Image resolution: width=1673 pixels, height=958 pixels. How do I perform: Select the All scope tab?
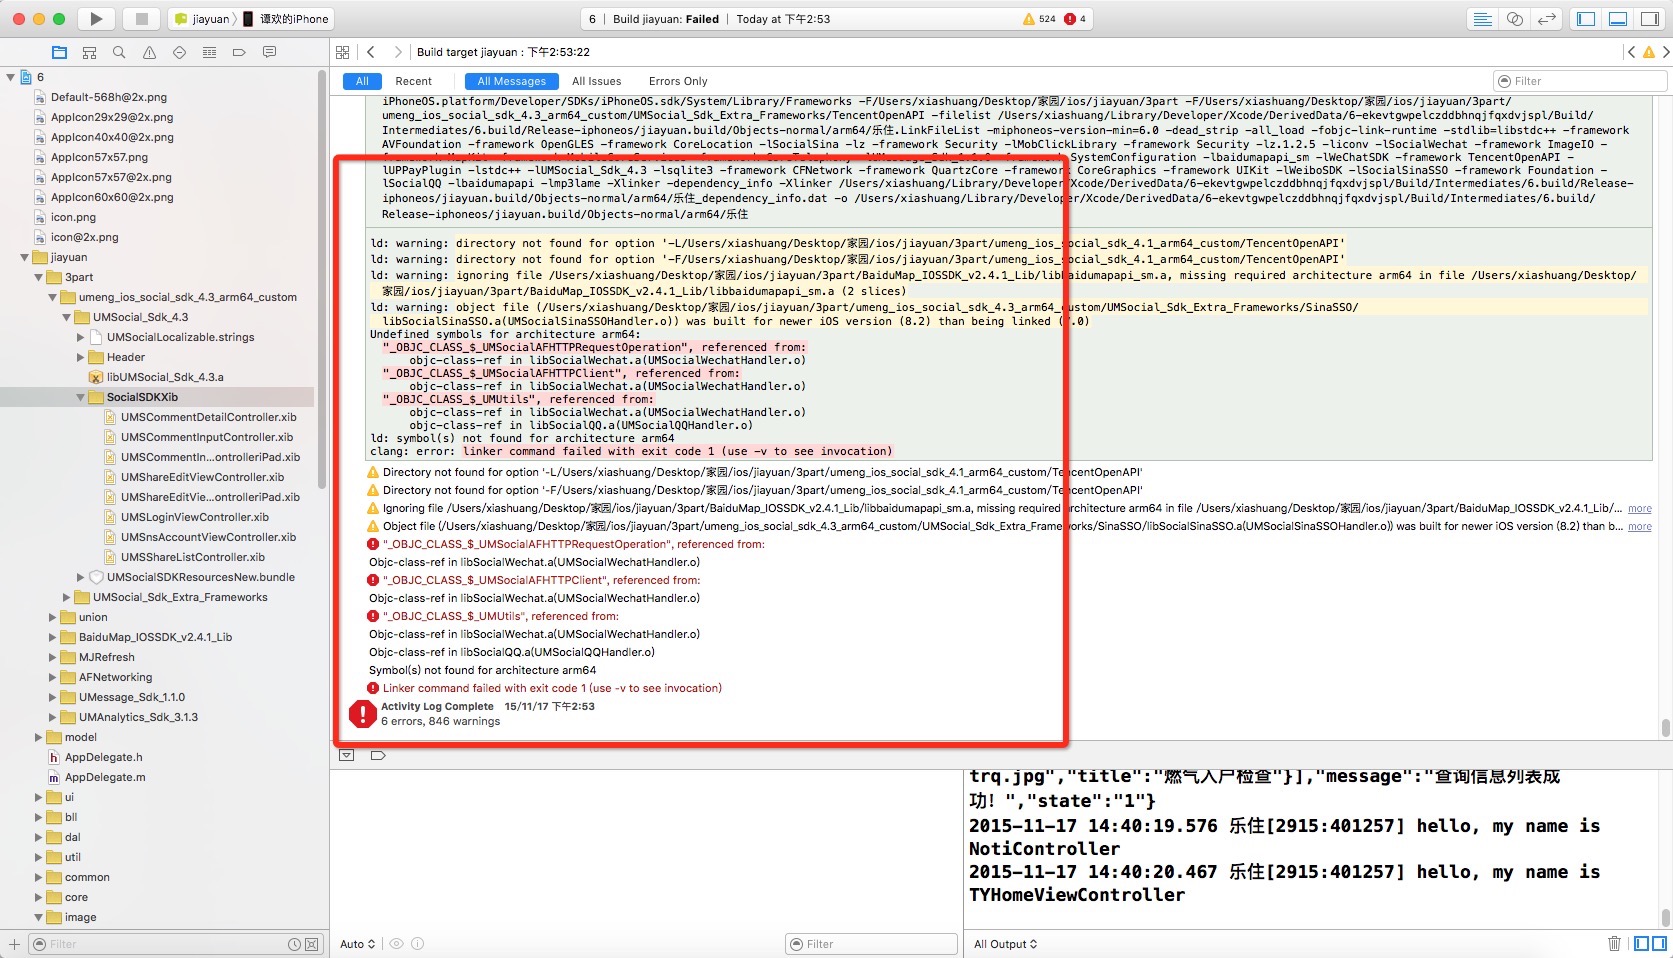pos(362,81)
